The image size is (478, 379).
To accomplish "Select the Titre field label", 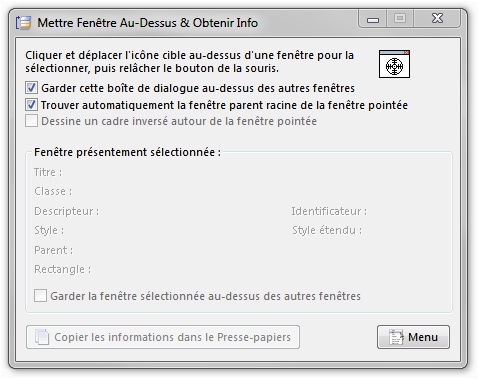I will [48, 172].
